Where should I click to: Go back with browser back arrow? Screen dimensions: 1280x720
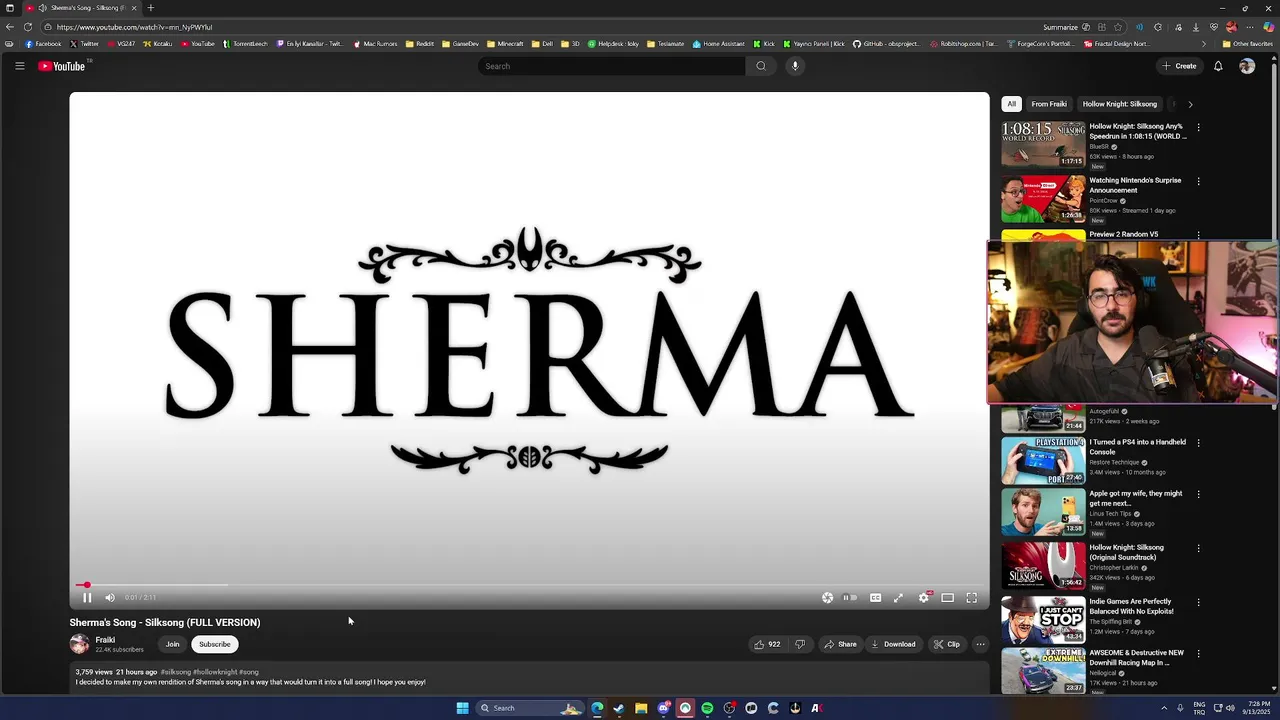point(10,27)
